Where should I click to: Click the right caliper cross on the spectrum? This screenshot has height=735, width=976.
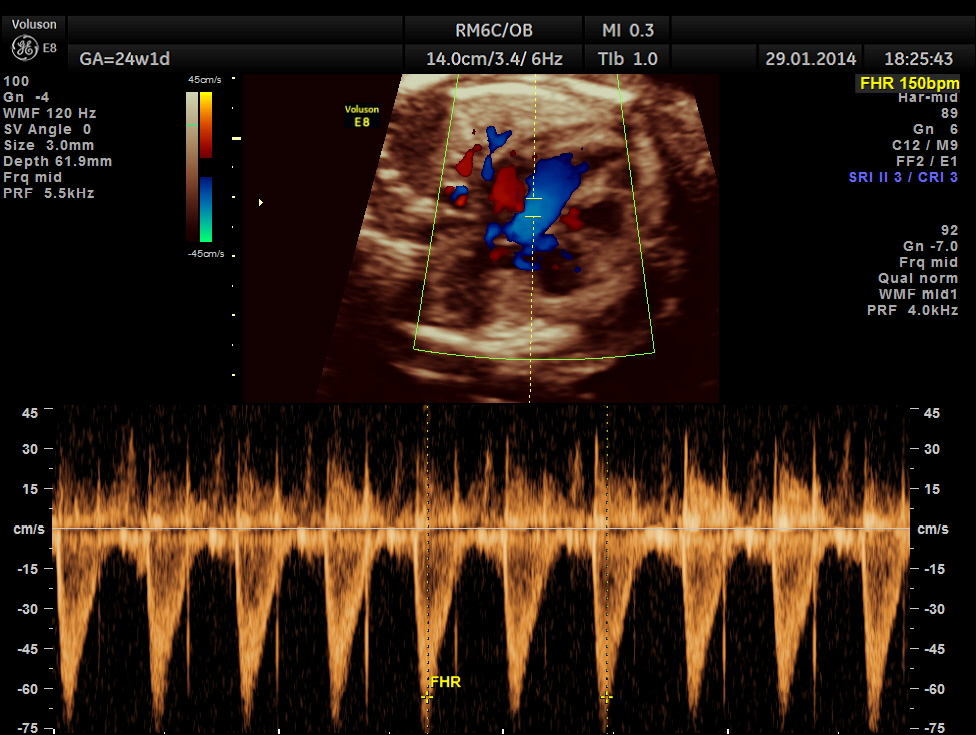click(x=606, y=696)
